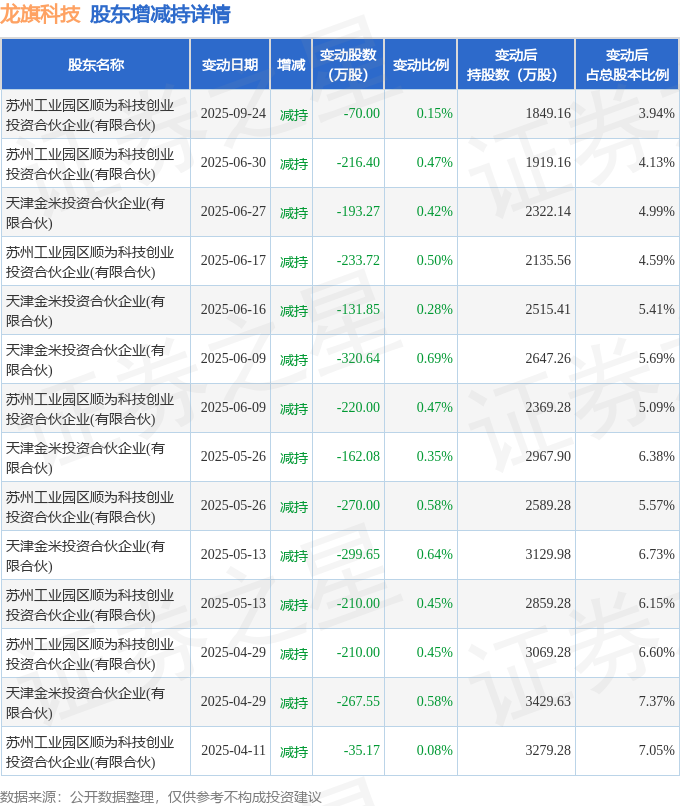
Task: Click the change ratio 0.08%
Action: (x=434, y=750)
